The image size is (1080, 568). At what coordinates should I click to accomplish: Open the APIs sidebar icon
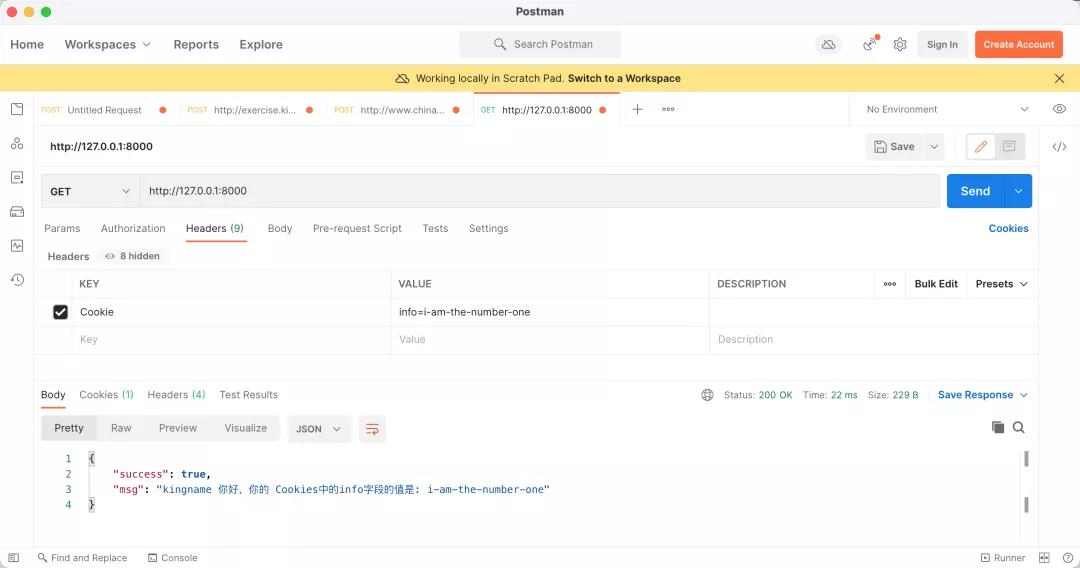point(17,143)
